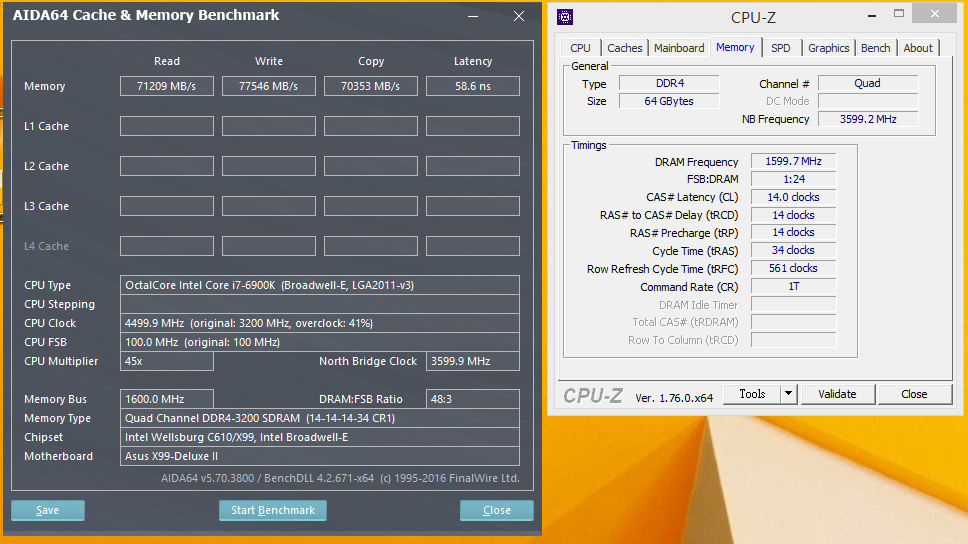Screen dimensions: 968x544
Task: Click FSB:DRAM value 1:24
Action: tap(793, 179)
